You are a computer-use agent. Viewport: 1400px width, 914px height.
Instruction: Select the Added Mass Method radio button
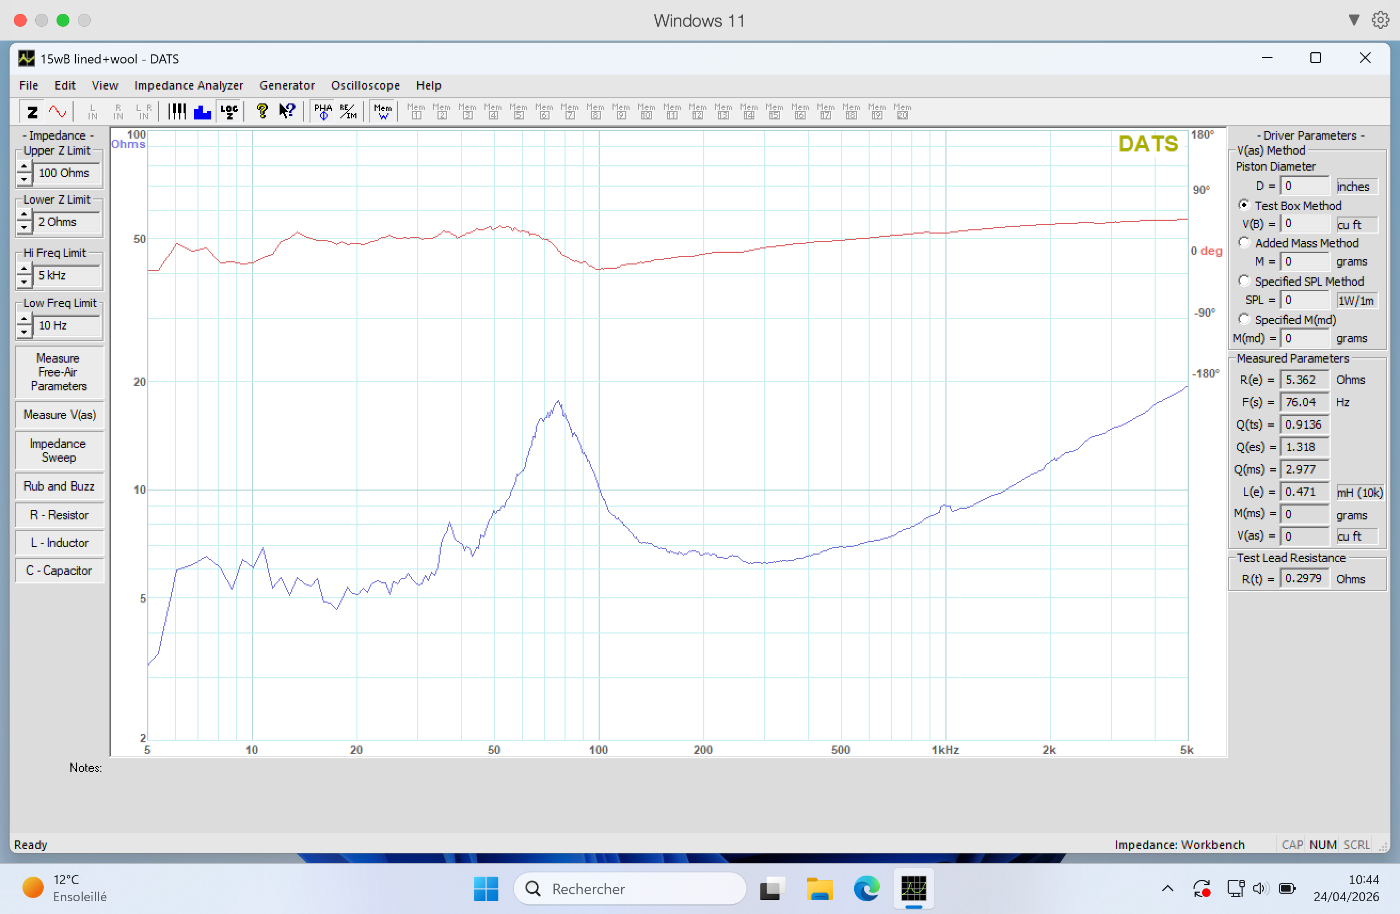(1245, 243)
